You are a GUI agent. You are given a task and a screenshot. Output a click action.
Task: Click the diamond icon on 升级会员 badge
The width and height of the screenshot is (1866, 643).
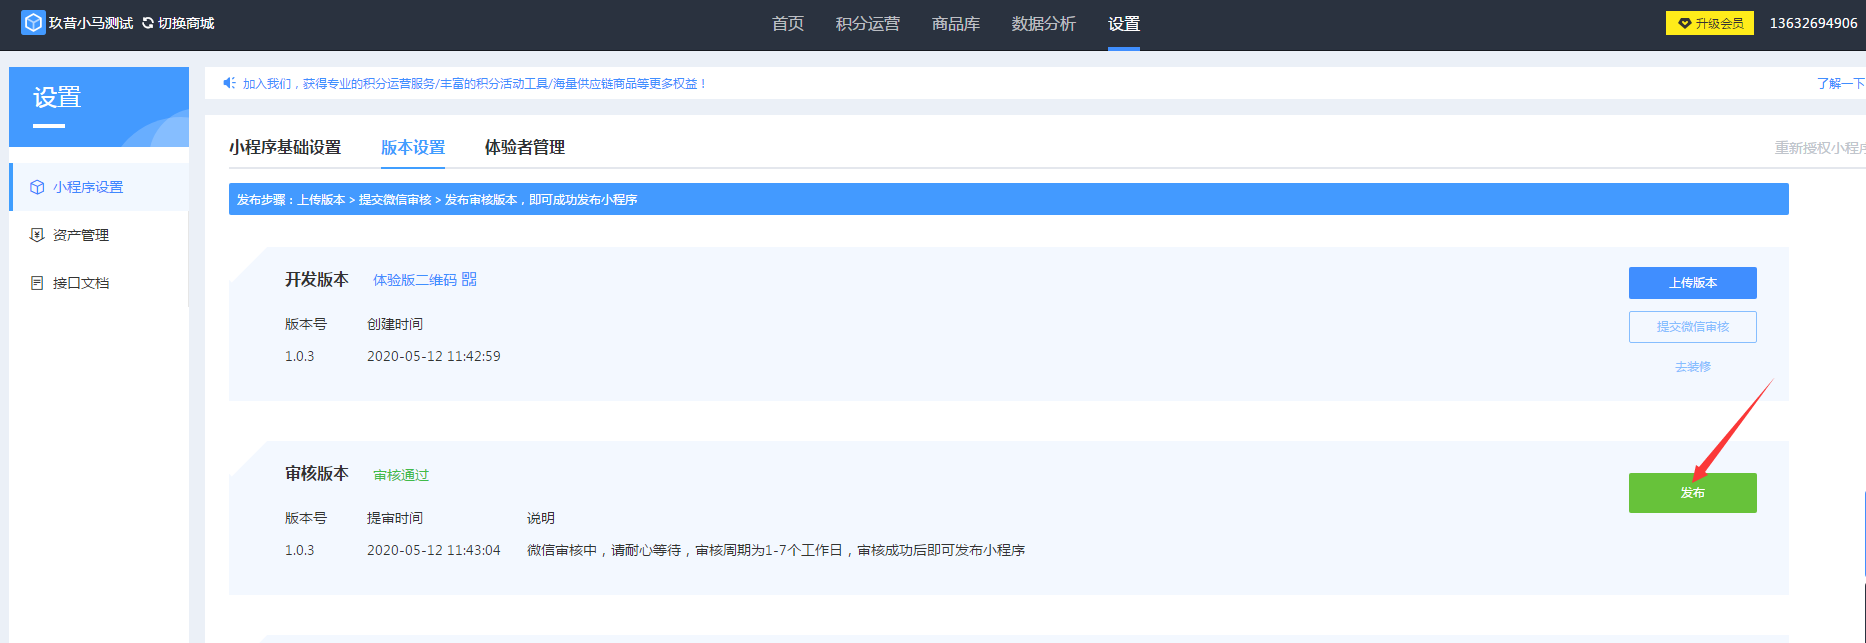click(1685, 23)
